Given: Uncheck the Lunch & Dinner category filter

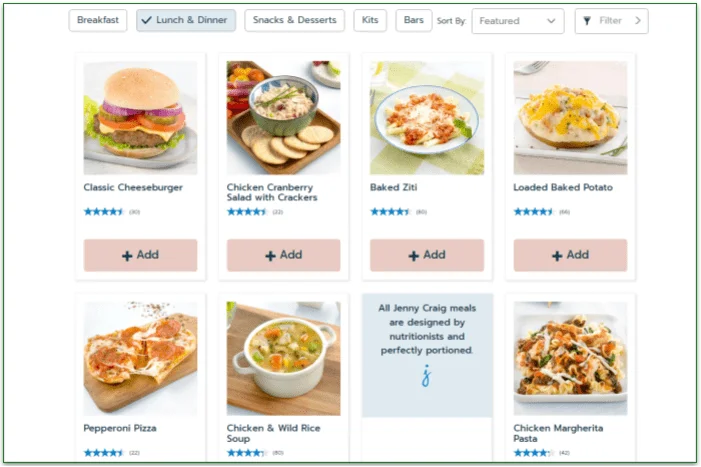Looking at the screenshot, I should click(x=186, y=21).
